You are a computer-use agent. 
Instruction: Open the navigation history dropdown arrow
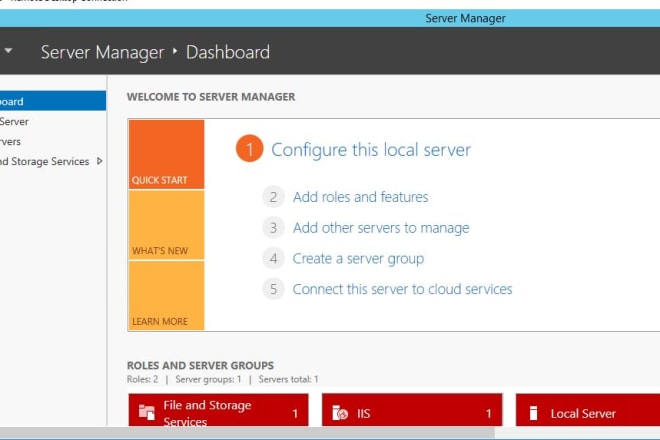(8, 51)
